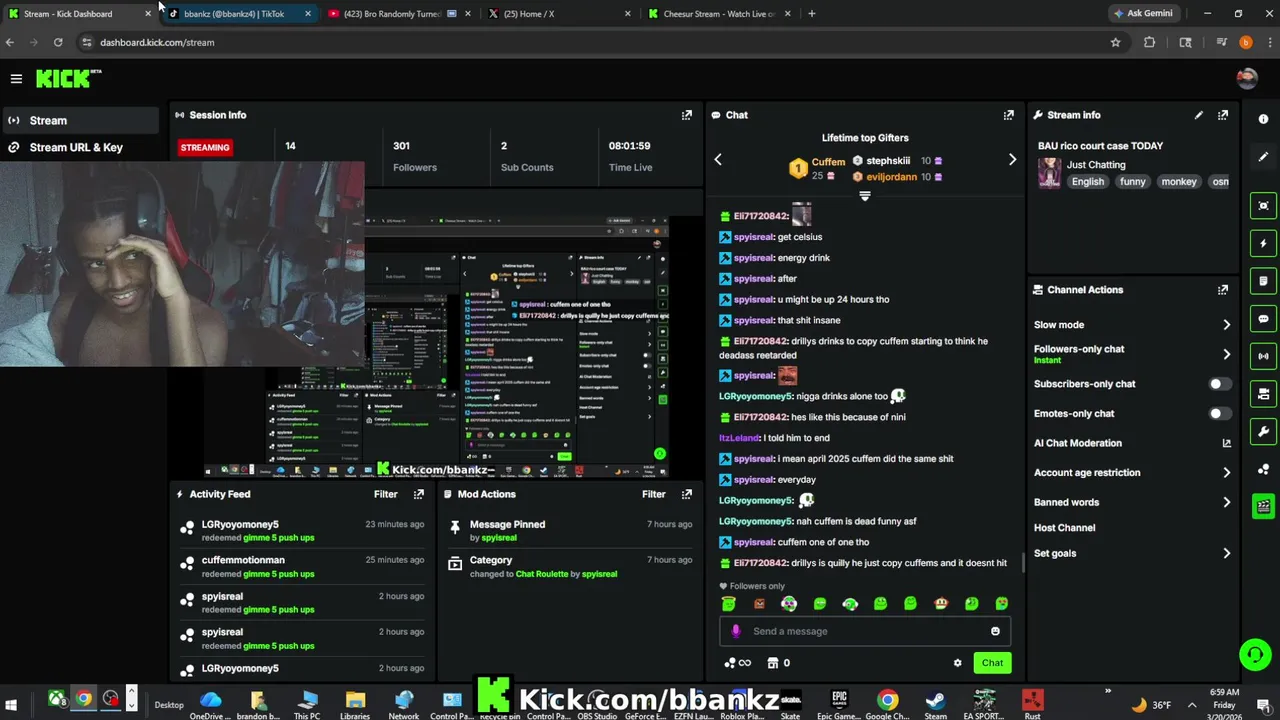Click the broadcast signal icon in right sidebar
This screenshot has width=1280, height=720.
click(x=1263, y=356)
